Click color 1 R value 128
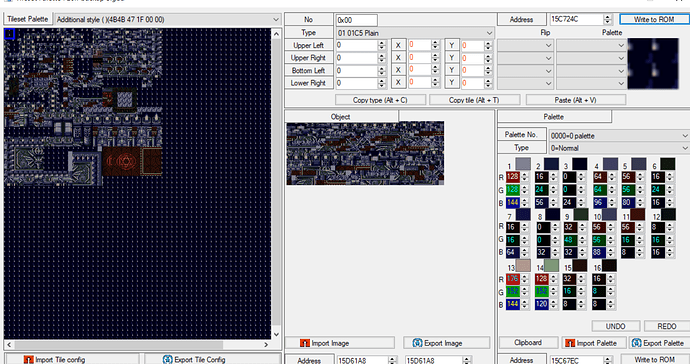Image resolution: width=690 pixels, height=364 pixels. pyautogui.click(x=513, y=177)
